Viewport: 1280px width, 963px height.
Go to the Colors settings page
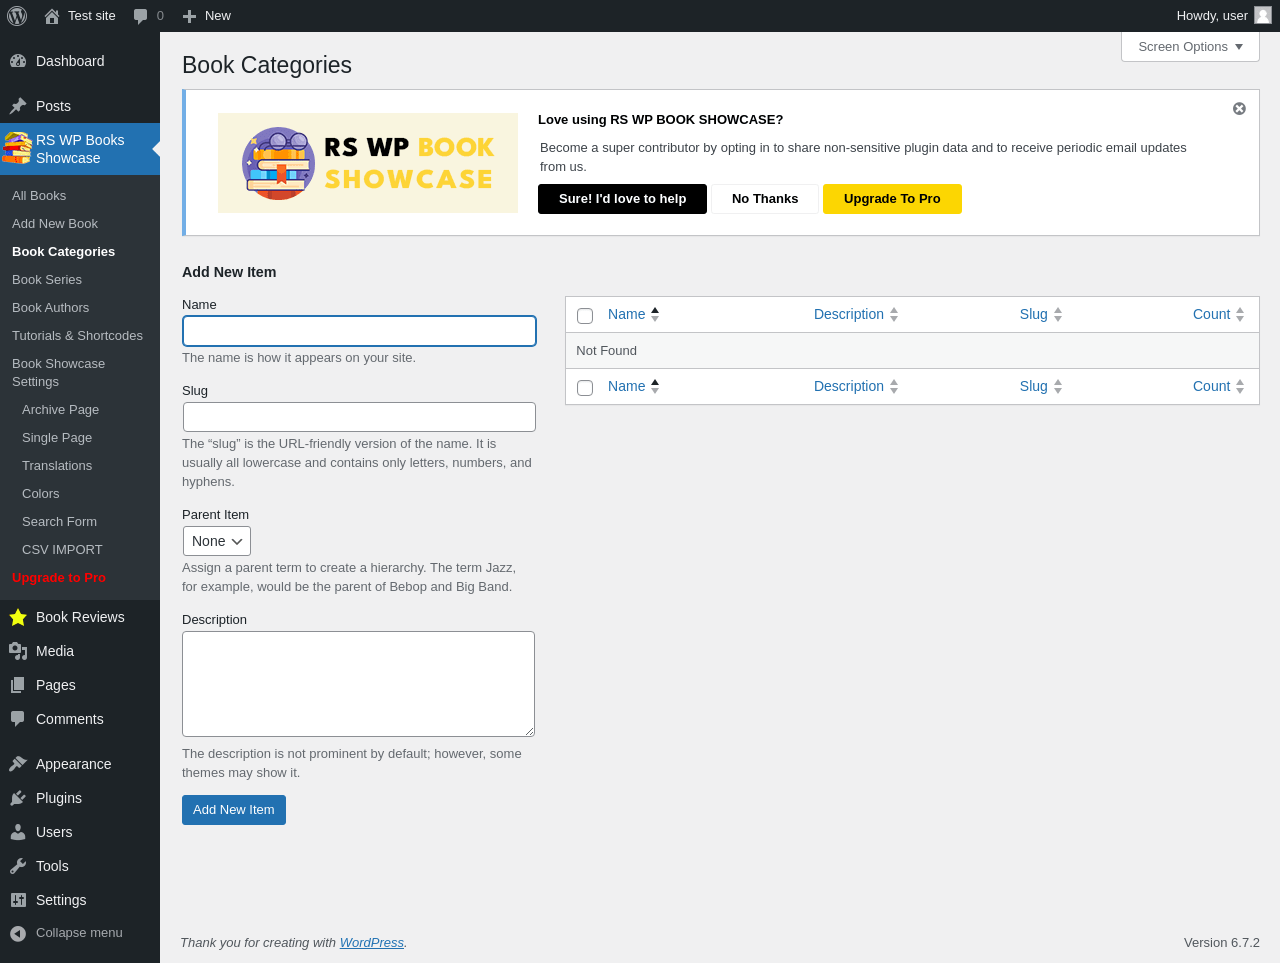click(41, 494)
